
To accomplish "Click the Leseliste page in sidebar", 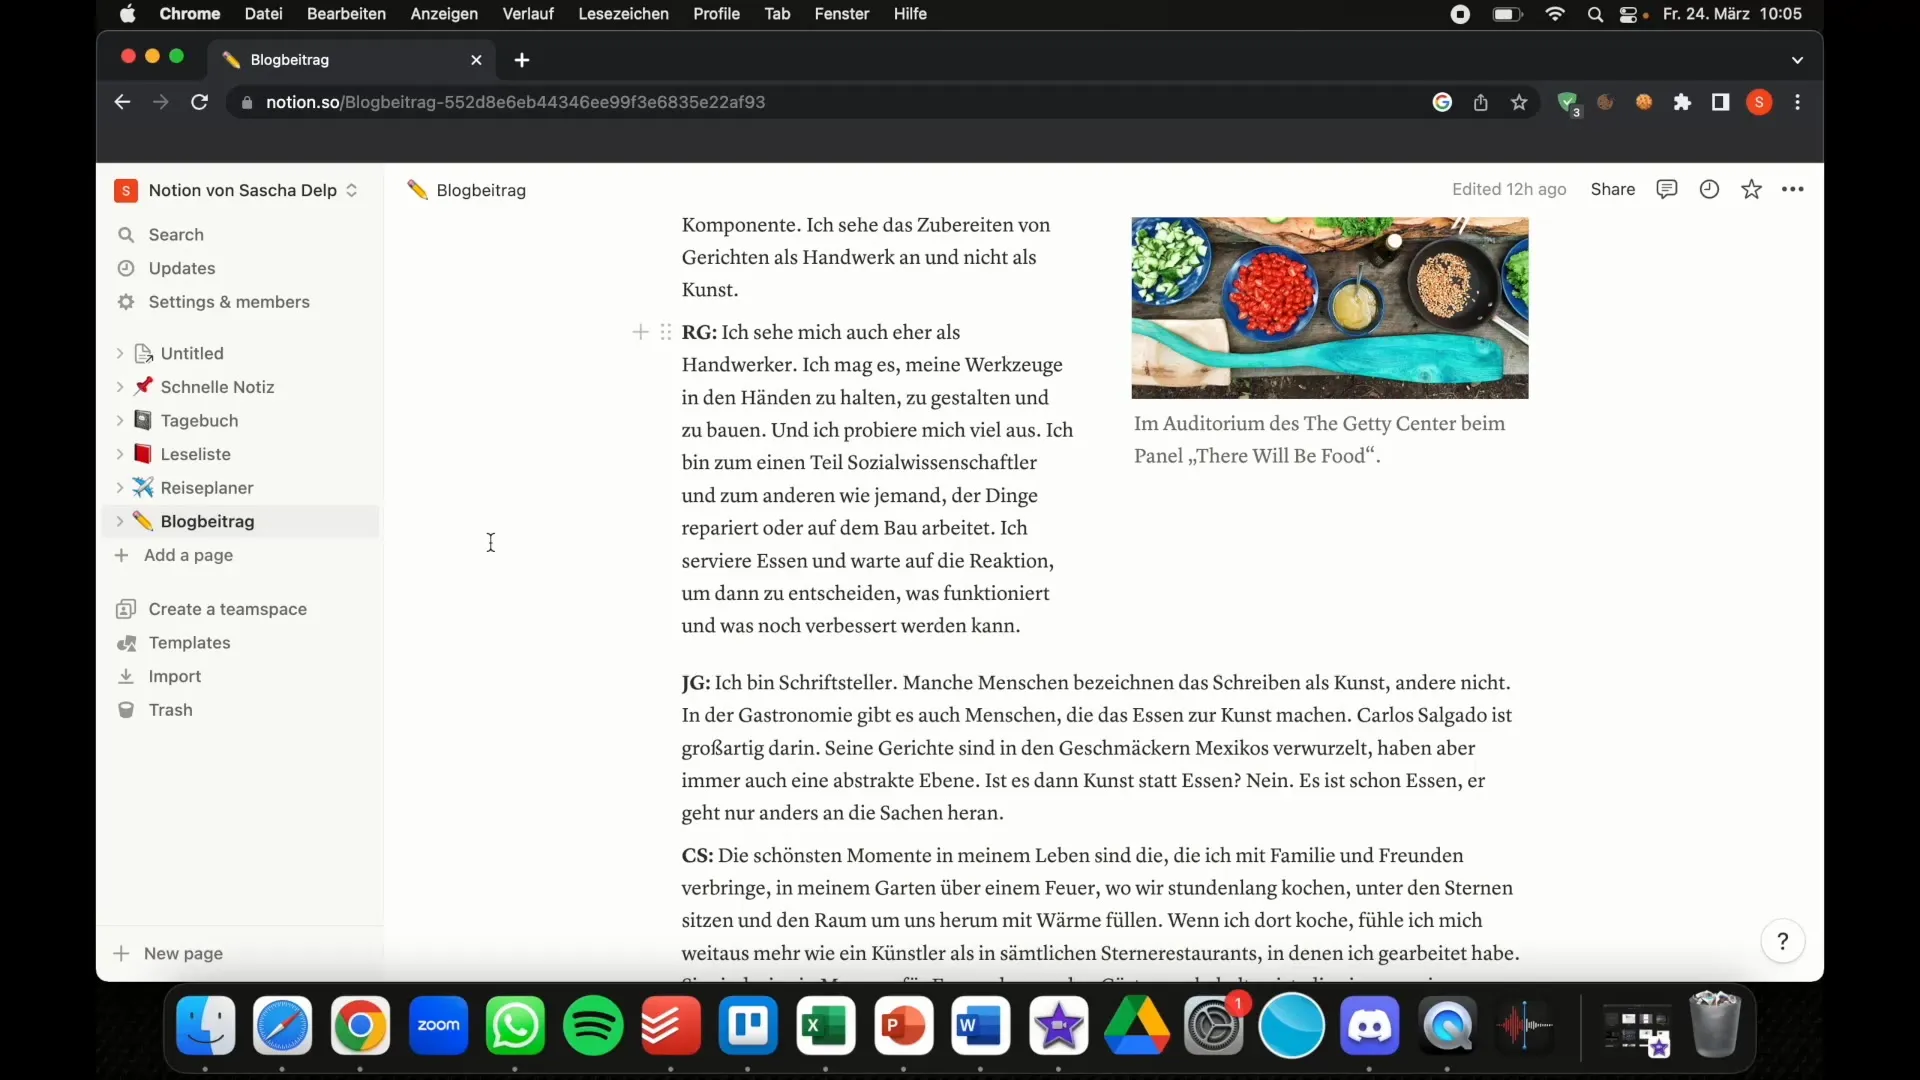I will (x=195, y=454).
